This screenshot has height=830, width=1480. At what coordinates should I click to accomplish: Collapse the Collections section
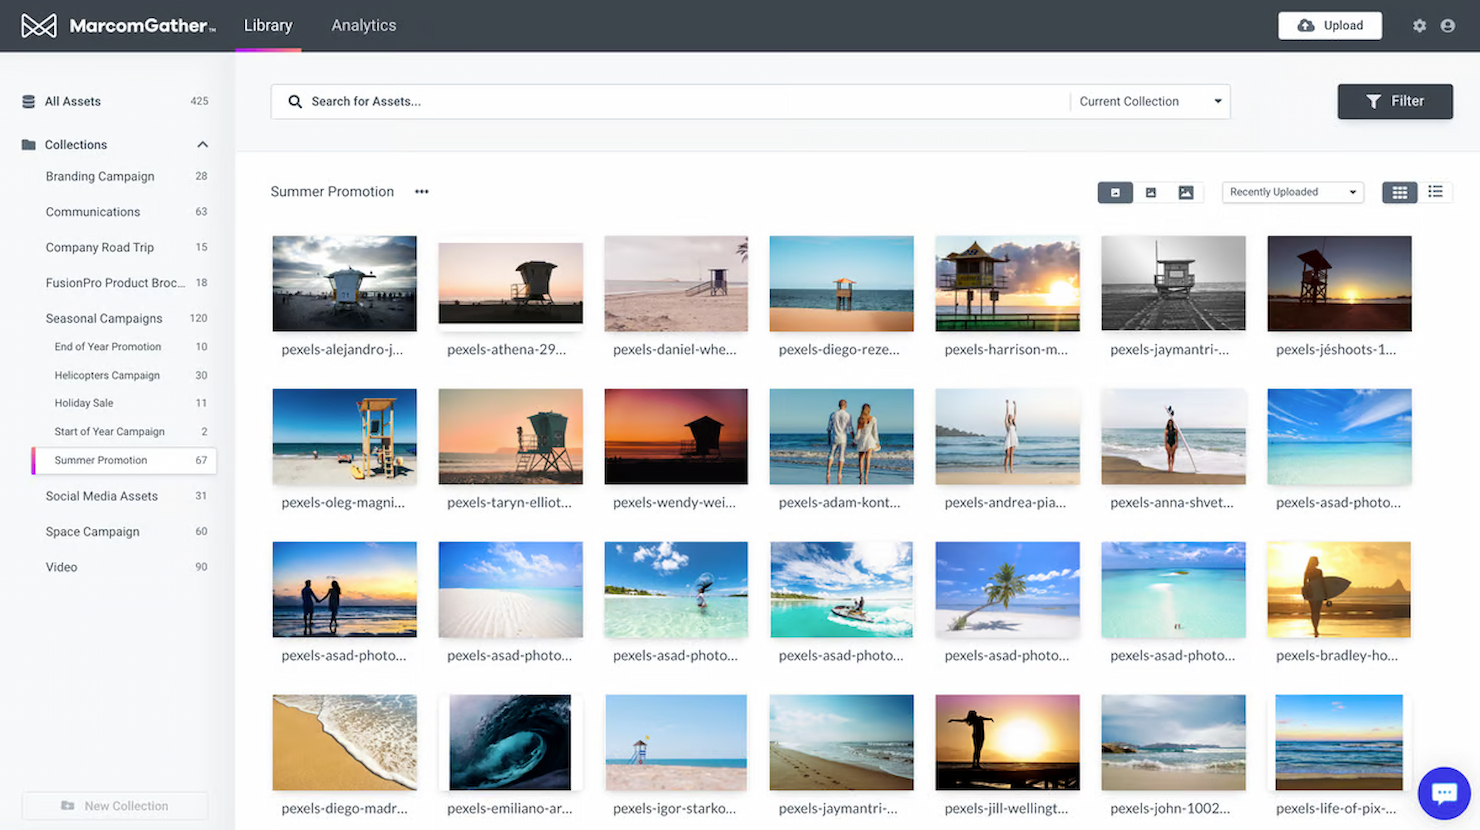tap(202, 144)
